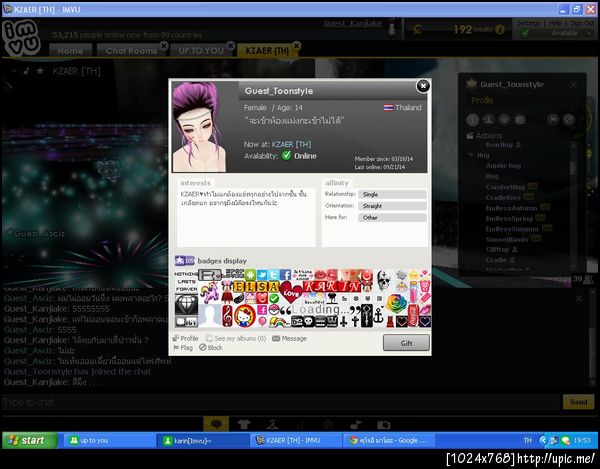Switch to the Chat Rooms tab

[x=131, y=51]
